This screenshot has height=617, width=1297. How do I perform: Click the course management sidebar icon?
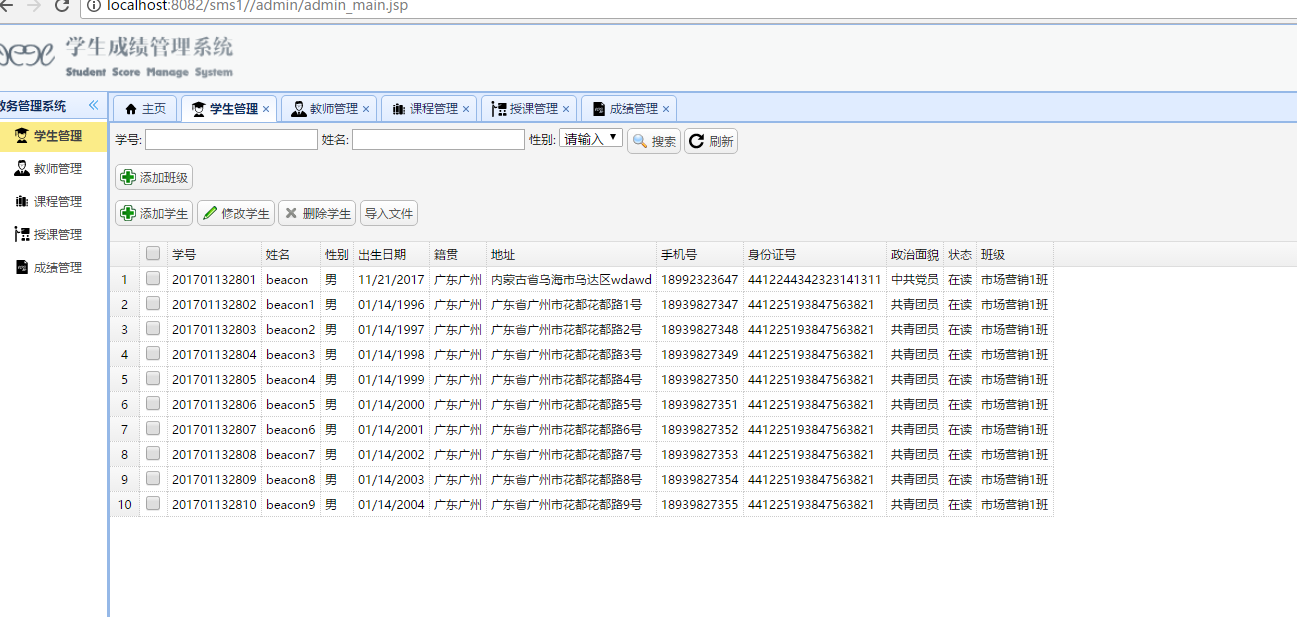[x=21, y=202]
